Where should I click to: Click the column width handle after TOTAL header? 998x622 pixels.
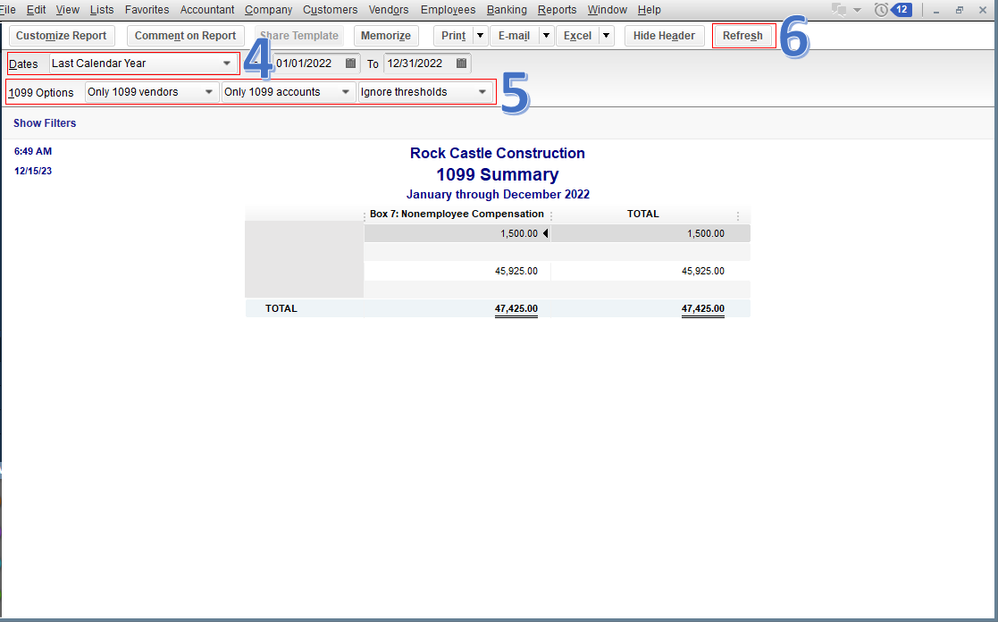(738, 216)
